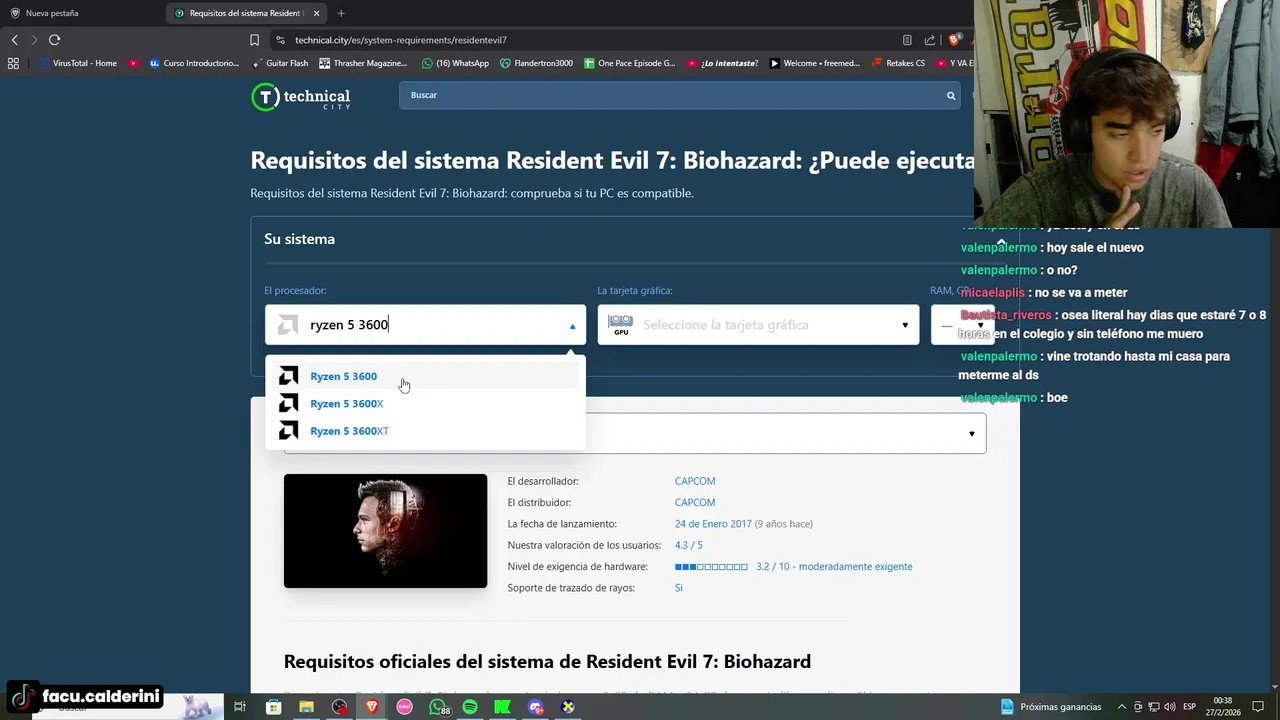Screen dimensions: 1280x720
Task: Open (16) WhatsApp bookmark
Action: [455, 63]
